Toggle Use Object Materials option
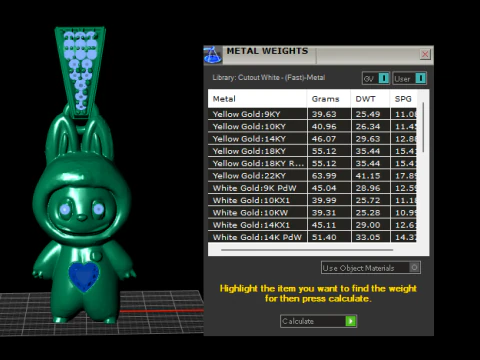Viewport: 480px width, 360px height. [x=371, y=268]
